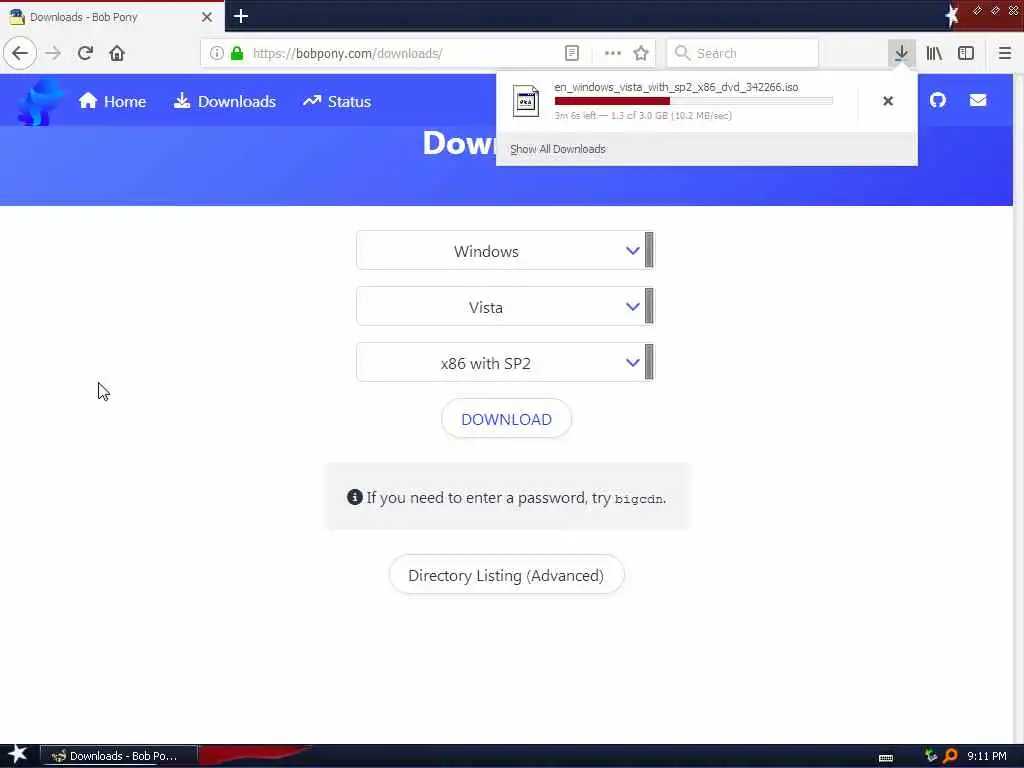Focus the browser Search field
The image size is (1024, 768).
(743, 53)
